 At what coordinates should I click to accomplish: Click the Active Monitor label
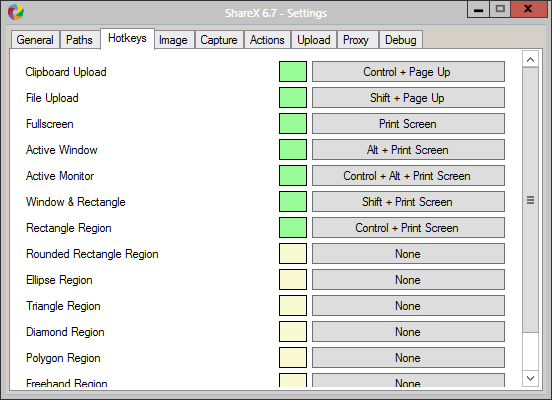coord(60,176)
